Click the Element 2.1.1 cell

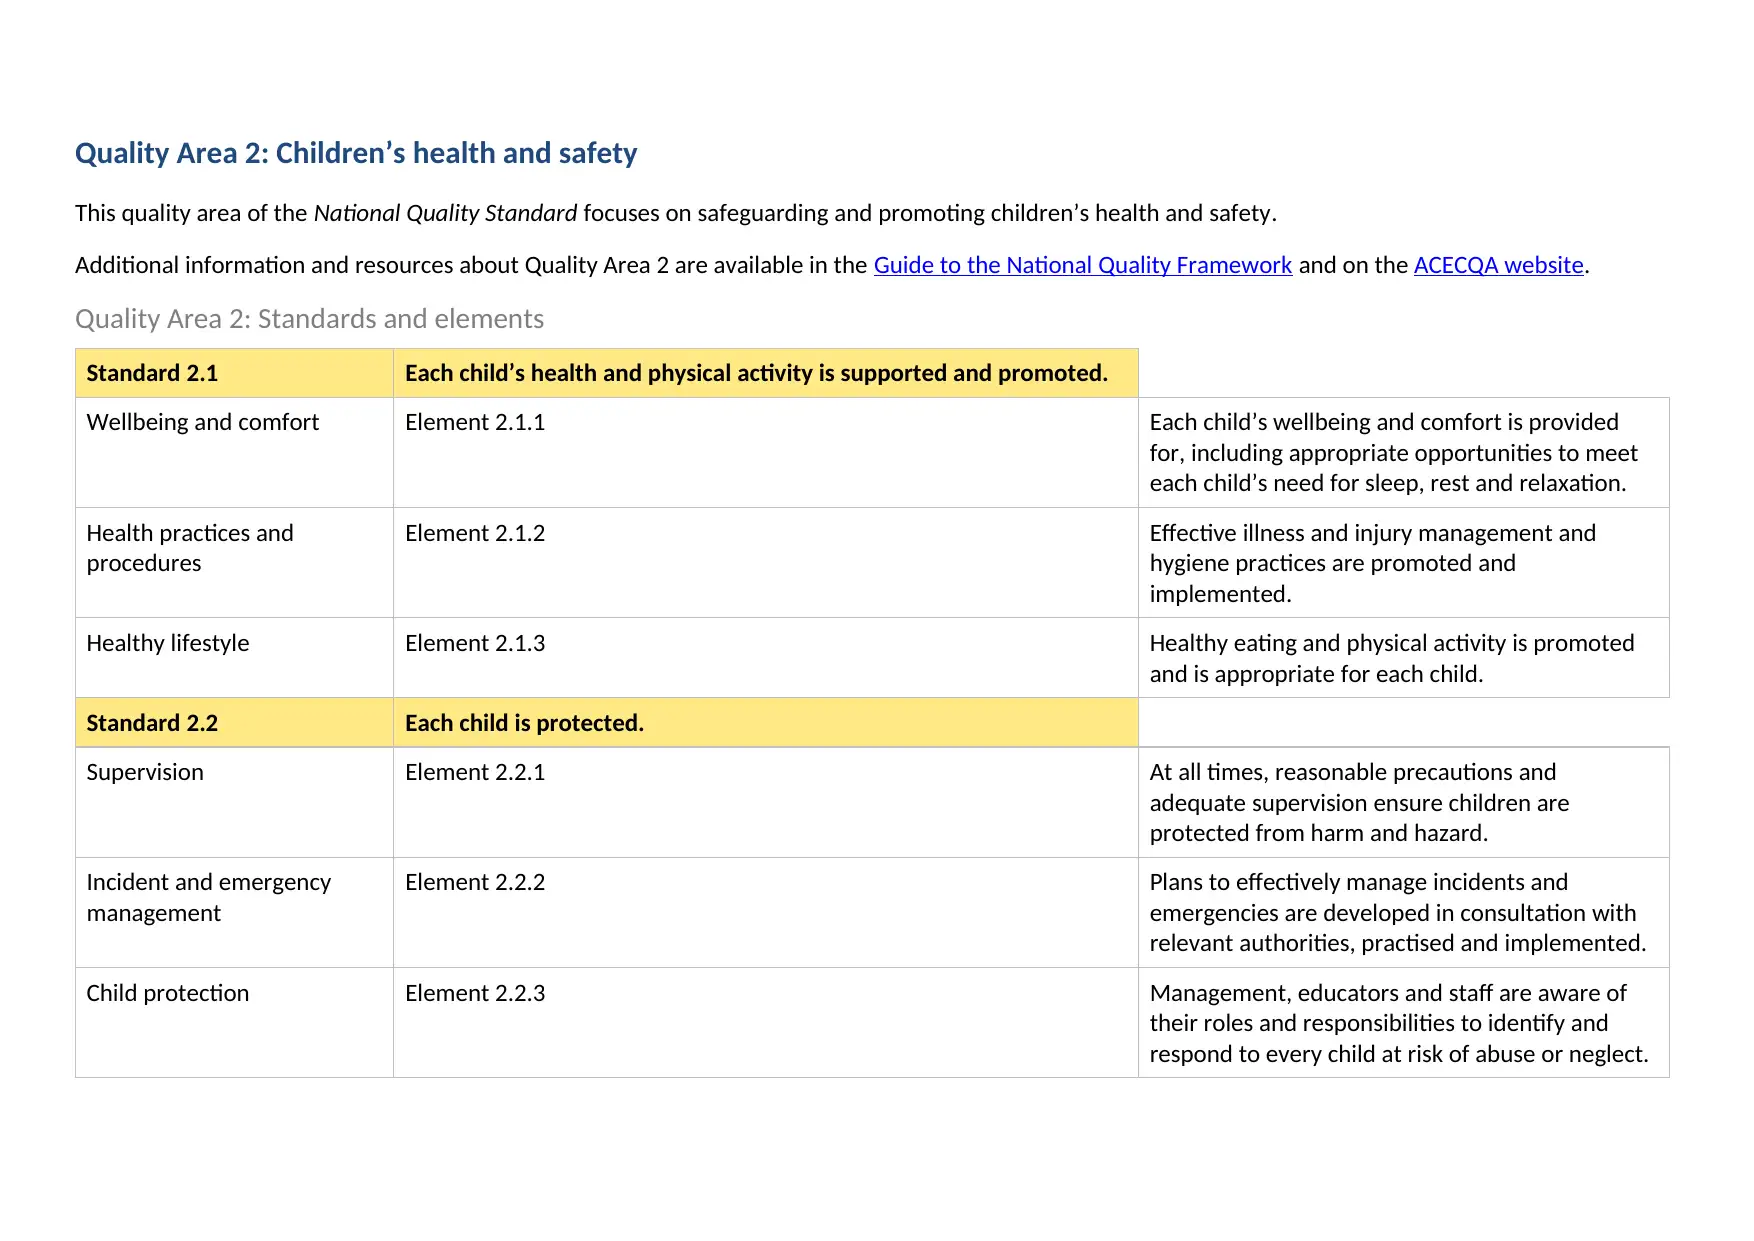point(766,452)
